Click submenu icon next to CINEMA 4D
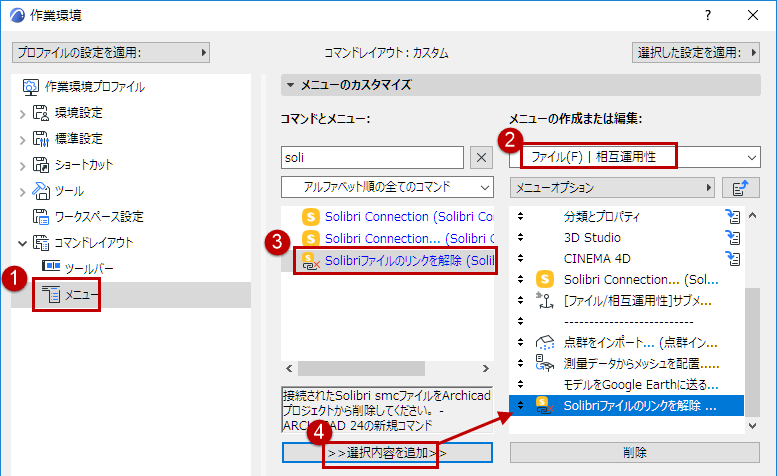777x476 pixels. (733, 259)
